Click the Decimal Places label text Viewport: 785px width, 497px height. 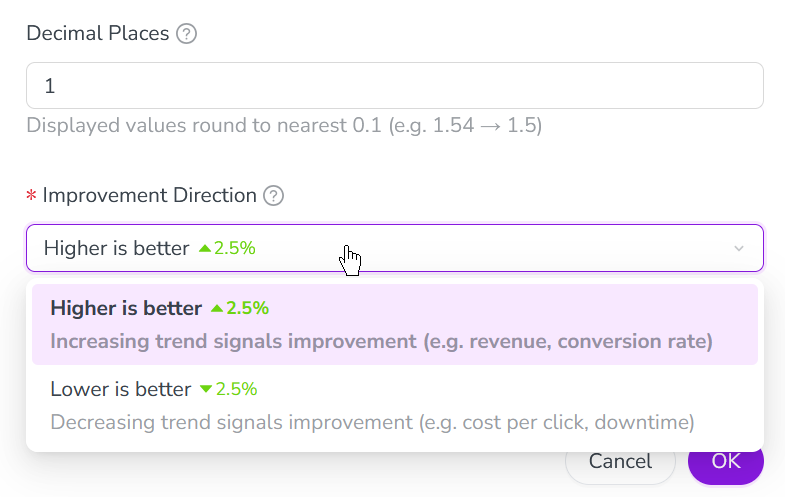(x=97, y=34)
